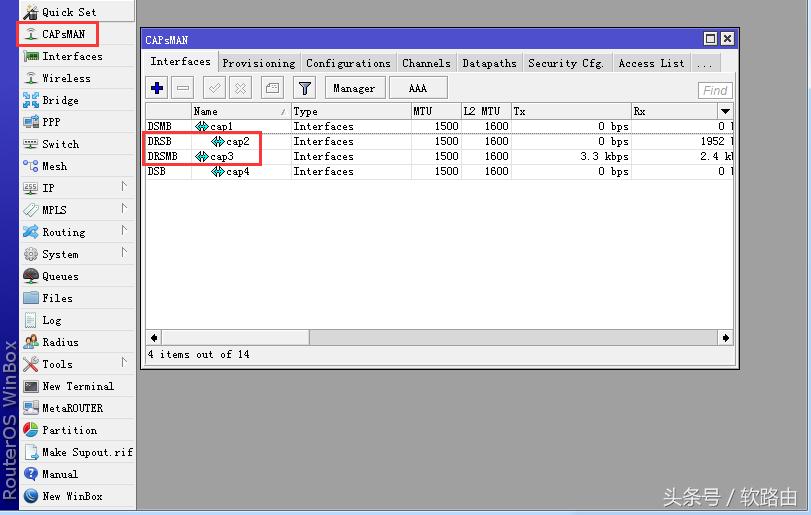This screenshot has width=811, height=515.
Task: Click the AAA button
Action: 417,89
